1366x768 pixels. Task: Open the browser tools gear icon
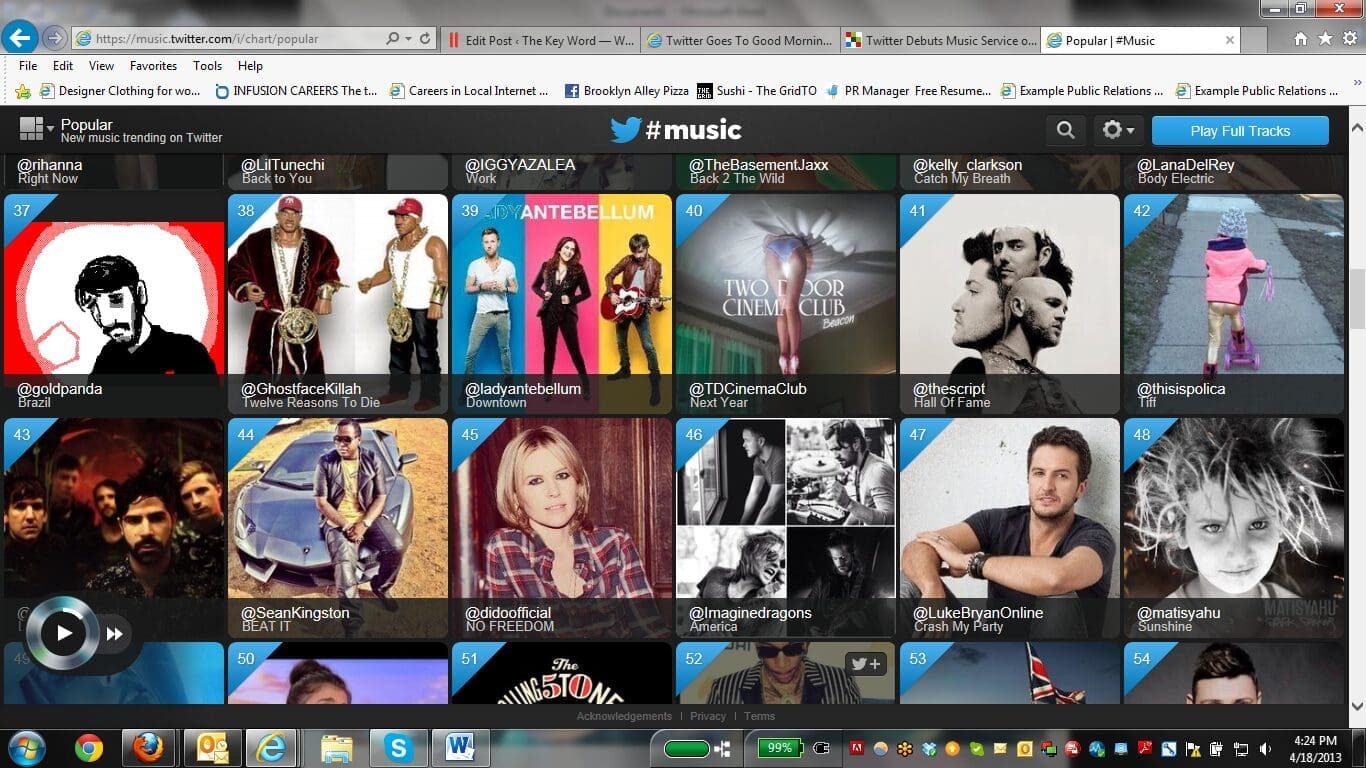(x=1349, y=39)
